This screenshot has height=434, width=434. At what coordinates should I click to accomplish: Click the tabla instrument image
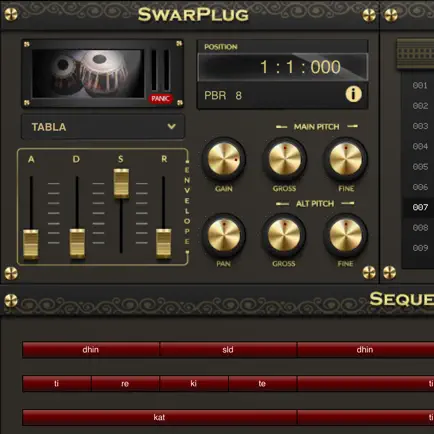(x=88, y=74)
